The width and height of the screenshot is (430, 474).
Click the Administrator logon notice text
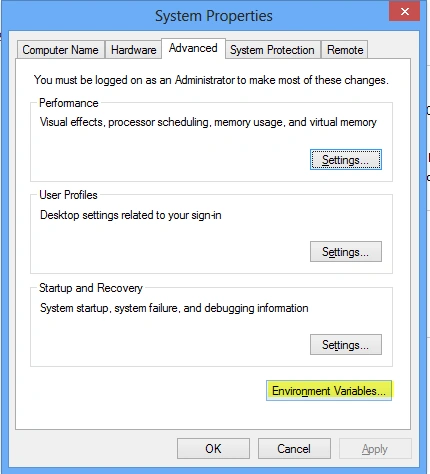click(x=211, y=80)
